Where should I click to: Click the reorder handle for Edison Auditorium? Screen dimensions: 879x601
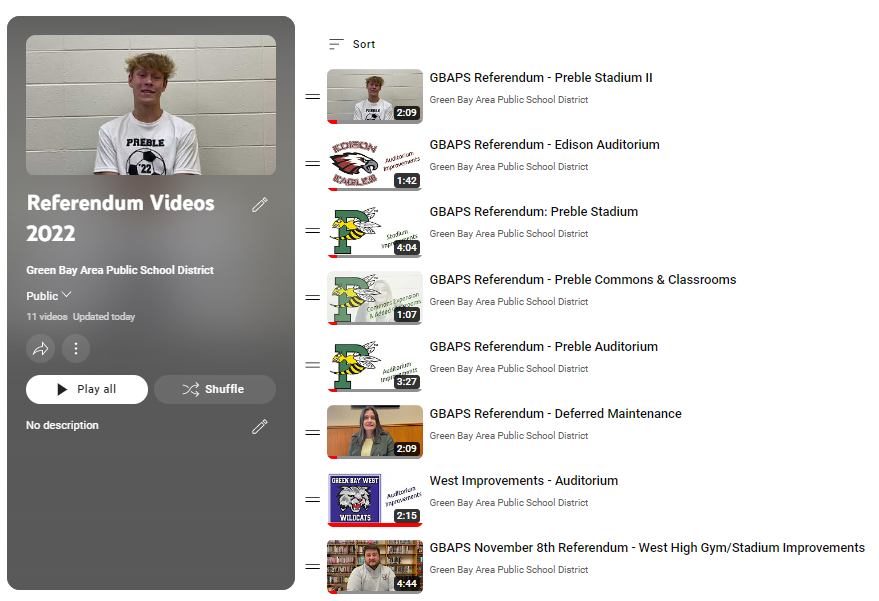click(312, 164)
